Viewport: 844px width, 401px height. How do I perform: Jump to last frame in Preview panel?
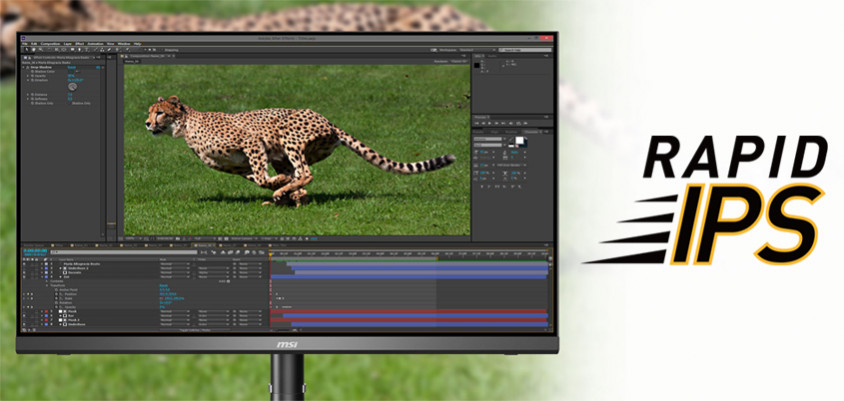(x=503, y=123)
